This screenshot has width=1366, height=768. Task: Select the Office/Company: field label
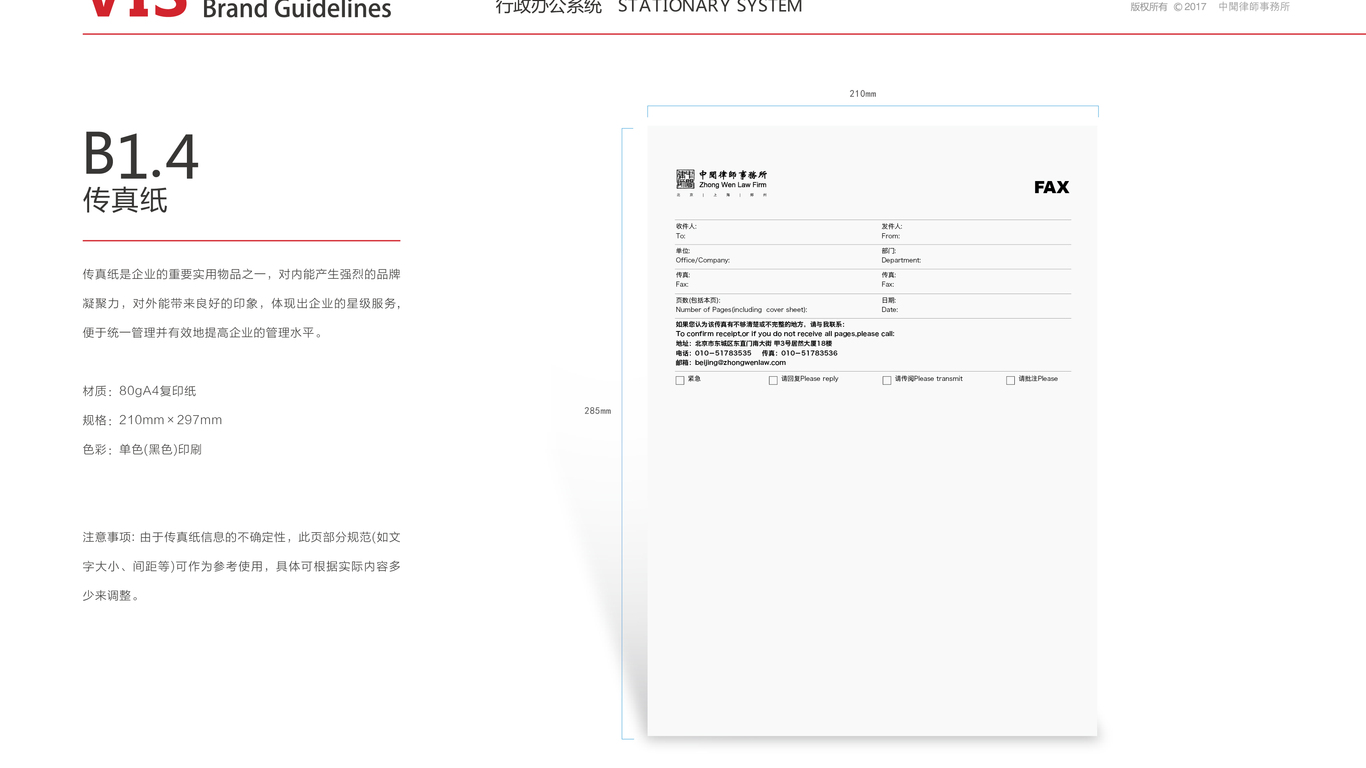tap(703, 260)
